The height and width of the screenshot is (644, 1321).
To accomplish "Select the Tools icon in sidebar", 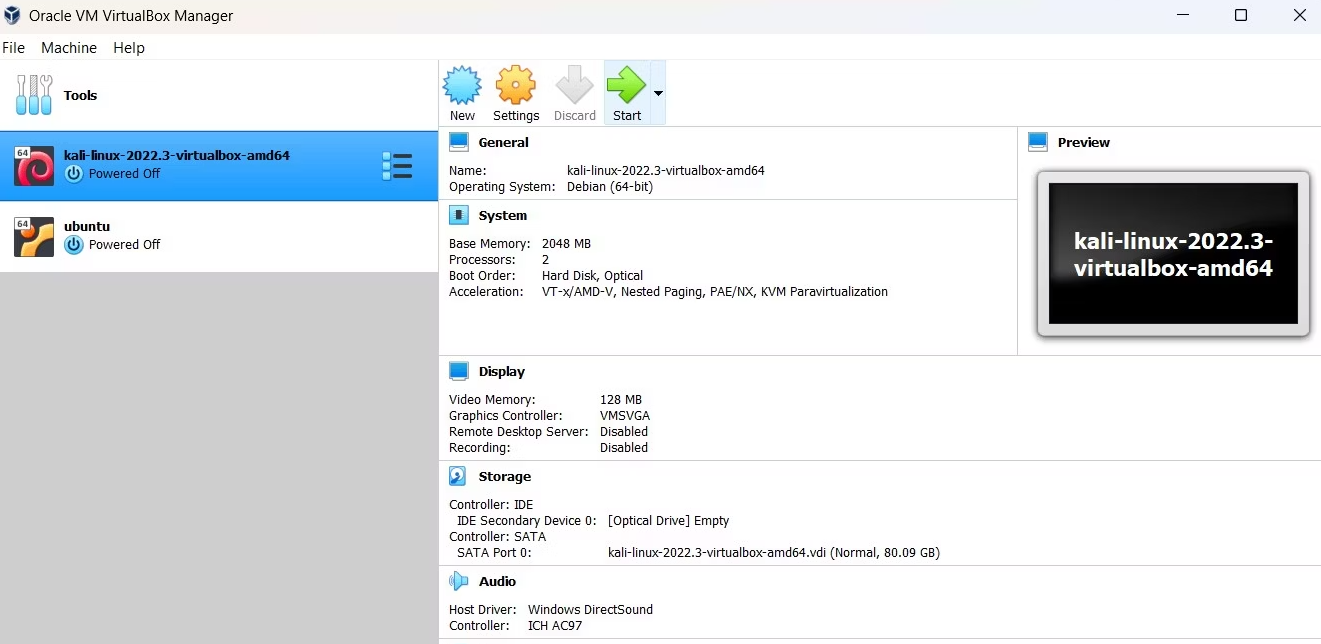I will 34,95.
